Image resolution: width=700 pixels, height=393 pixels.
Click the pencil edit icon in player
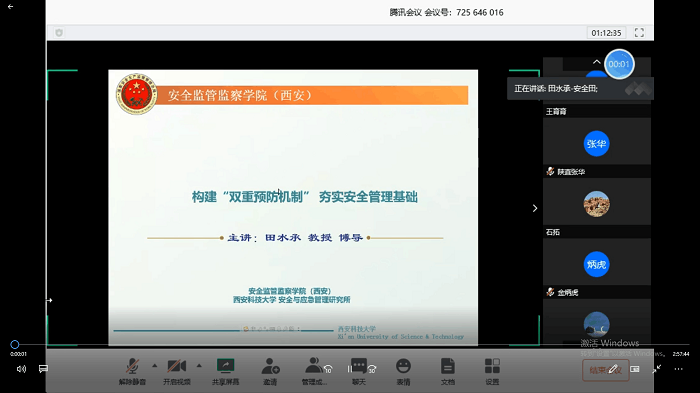[613, 369]
